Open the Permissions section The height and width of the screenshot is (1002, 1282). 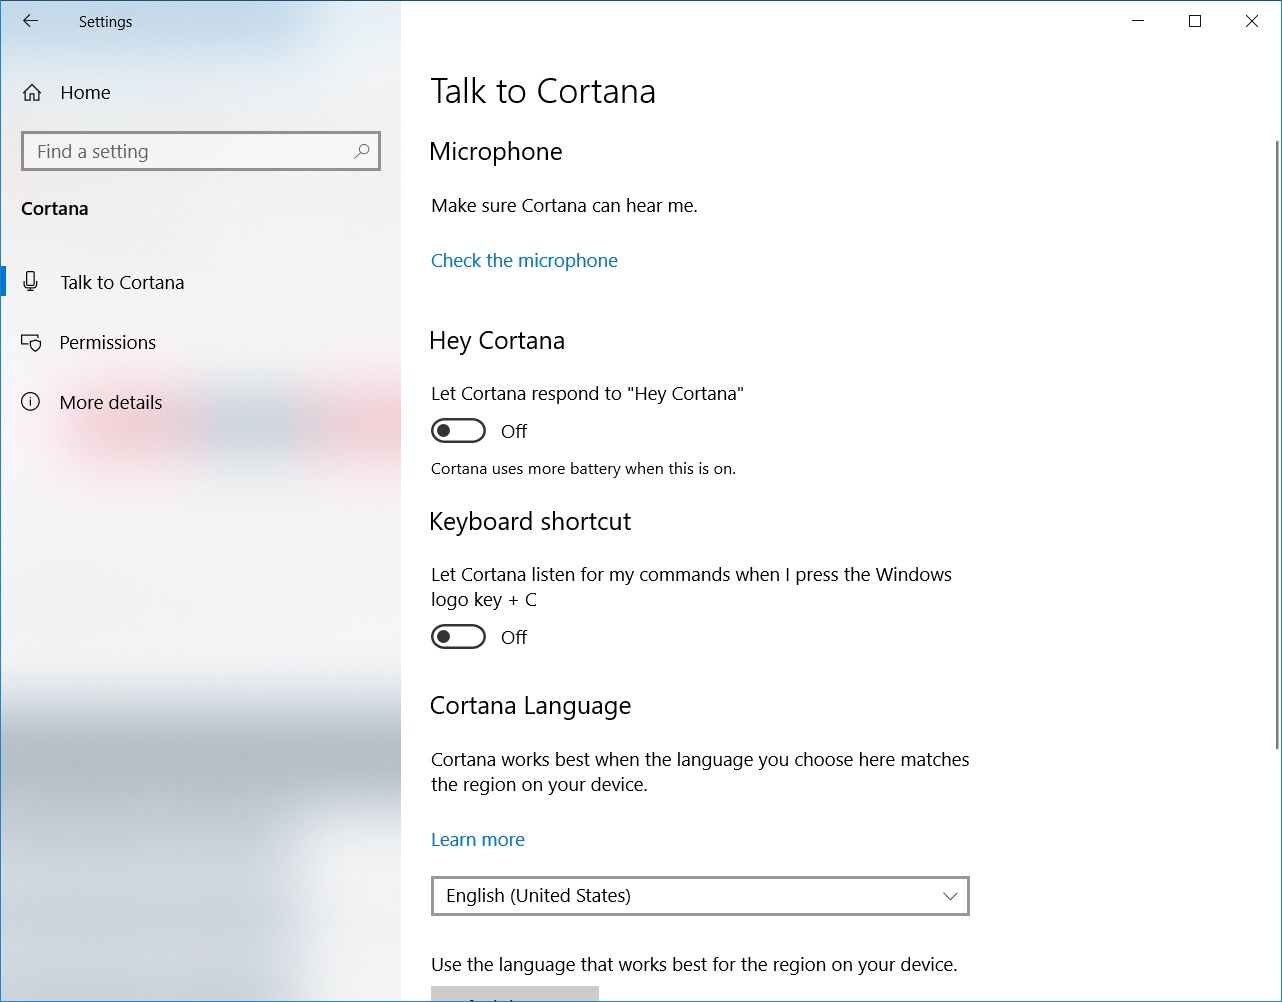200,342
